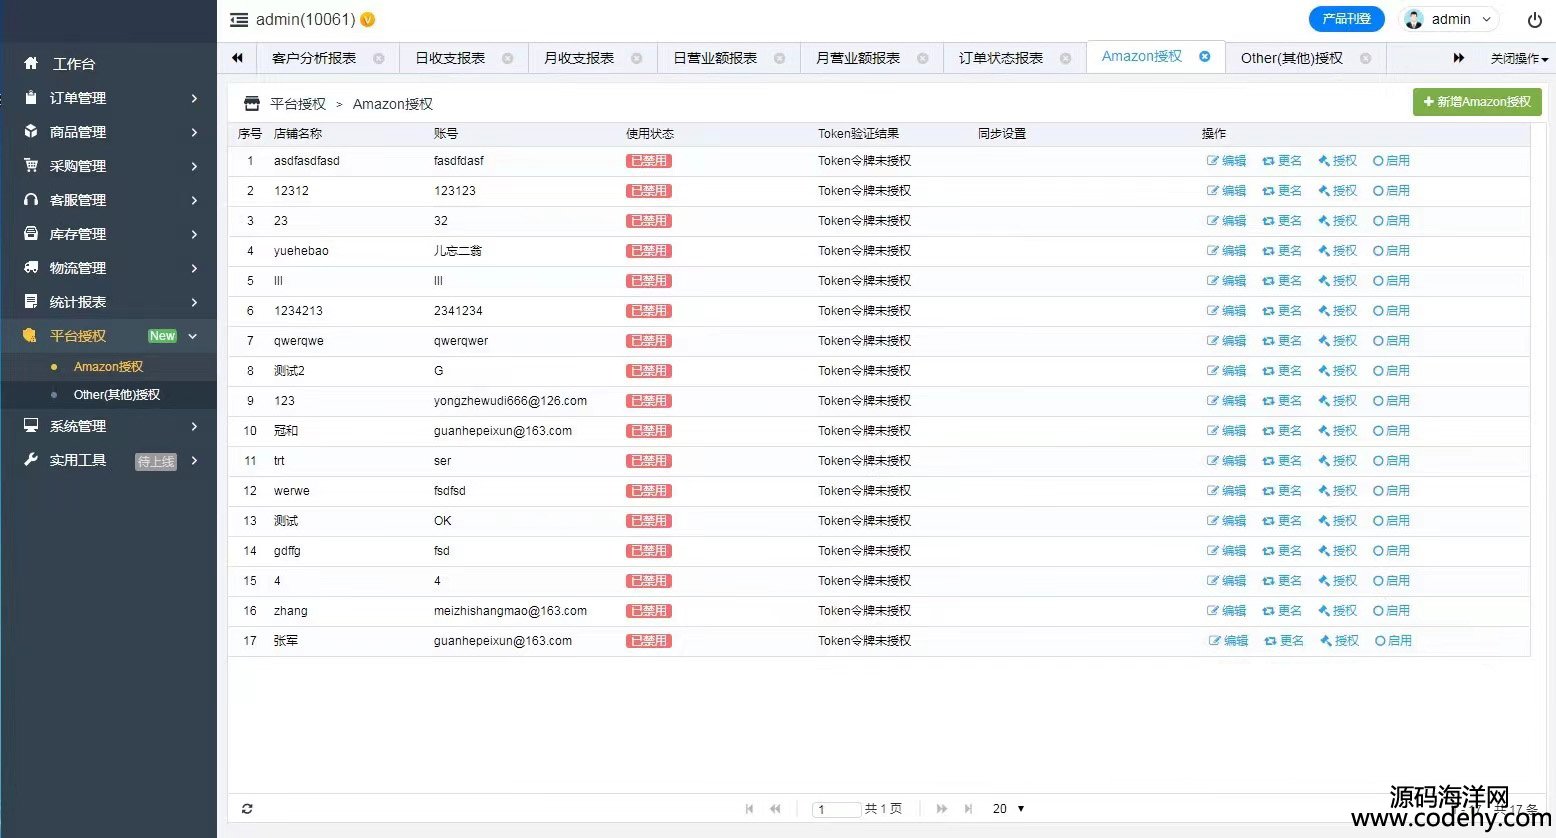
Task: Switch to 日收支报表 tab
Action: pyautogui.click(x=450, y=58)
